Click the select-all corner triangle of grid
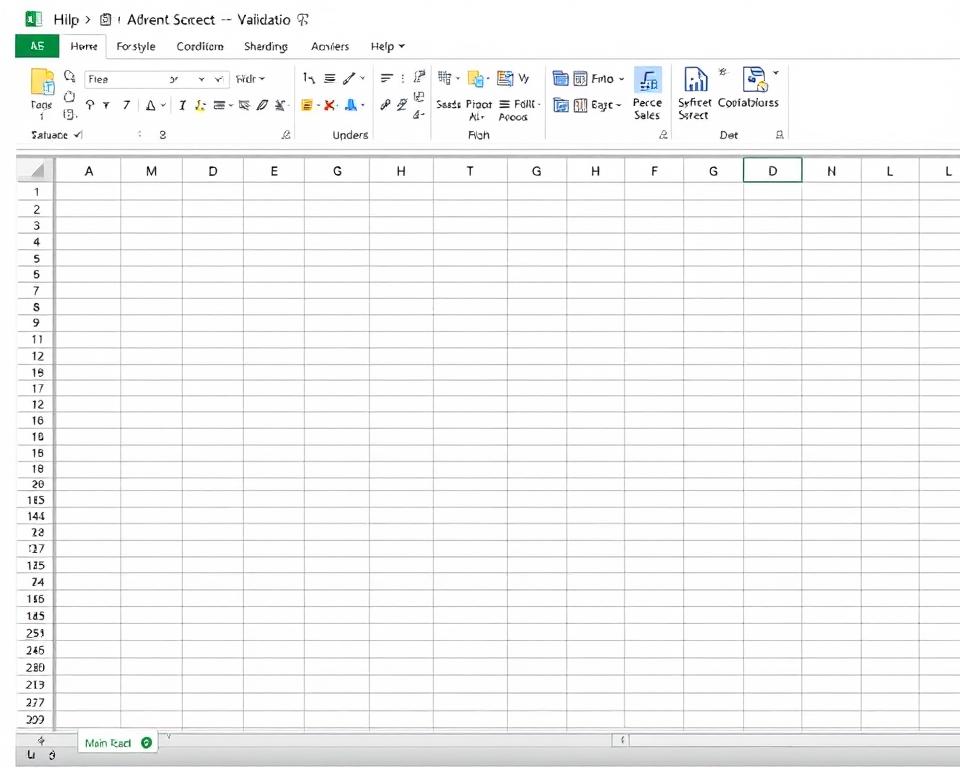This screenshot has width=960, height=768. (37, 171)
